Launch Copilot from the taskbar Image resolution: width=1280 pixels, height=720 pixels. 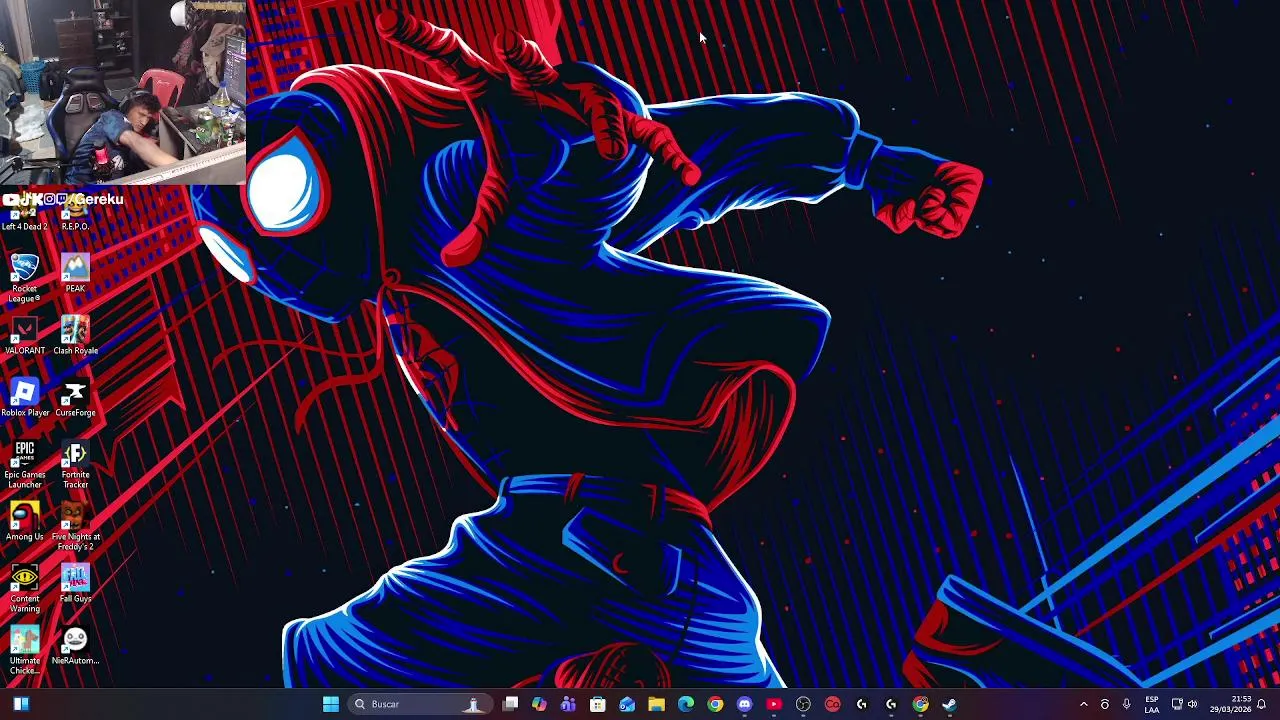(x=539, y=704)
